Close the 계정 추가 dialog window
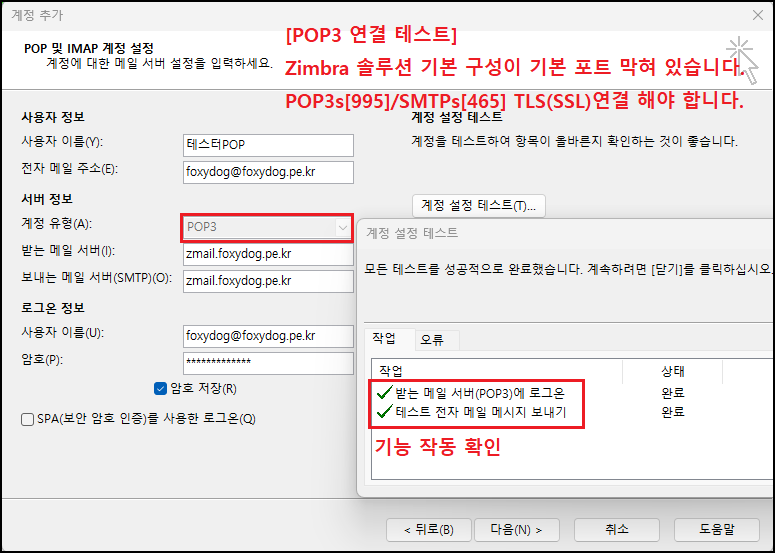 tap(758, 15)
